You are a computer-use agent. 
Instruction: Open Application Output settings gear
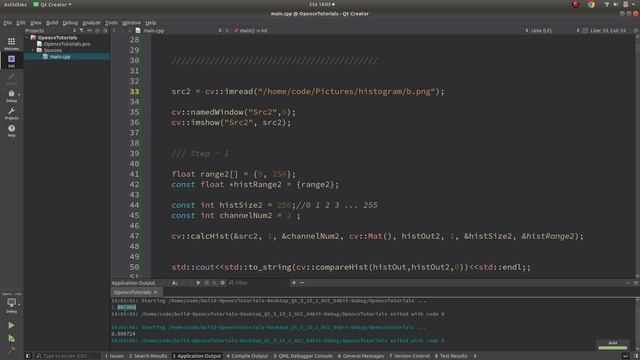click(x=222, y=282)
